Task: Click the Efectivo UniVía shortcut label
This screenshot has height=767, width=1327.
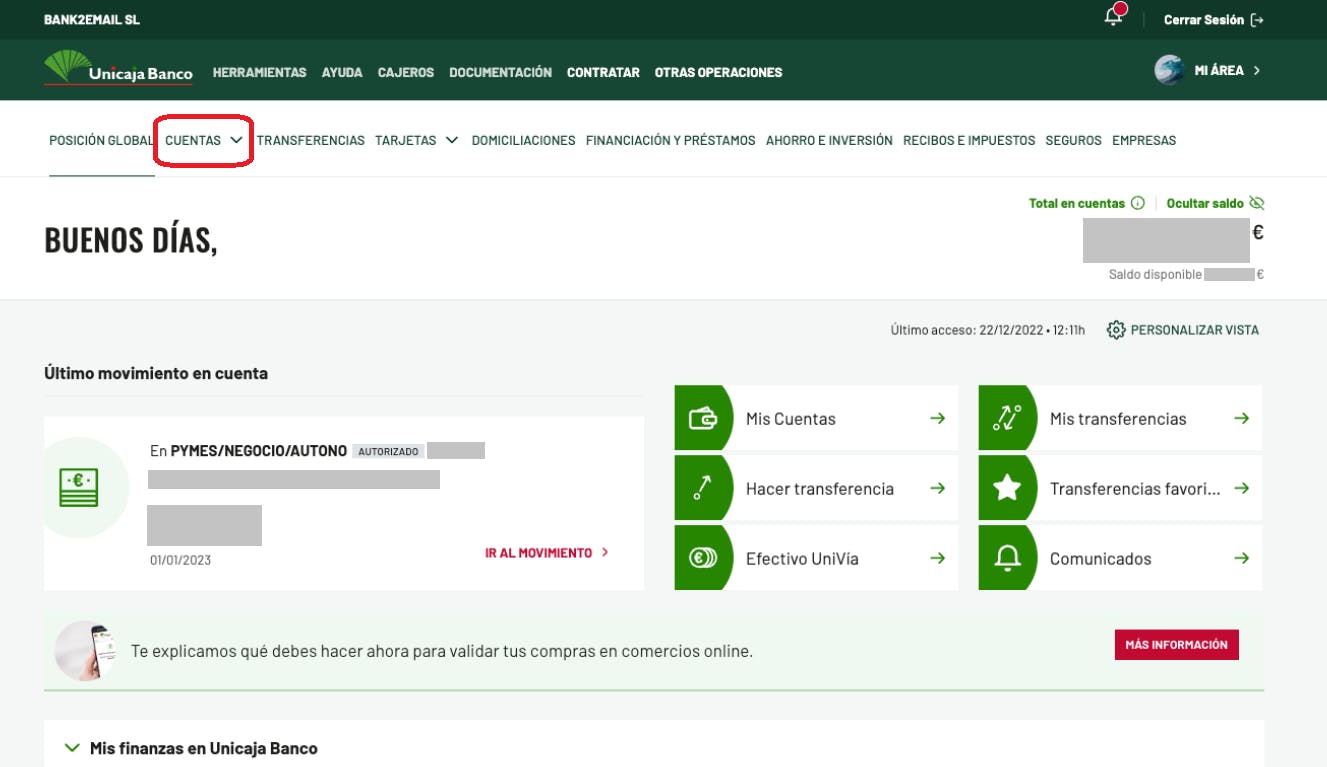Action: click(x=803, y=559)
